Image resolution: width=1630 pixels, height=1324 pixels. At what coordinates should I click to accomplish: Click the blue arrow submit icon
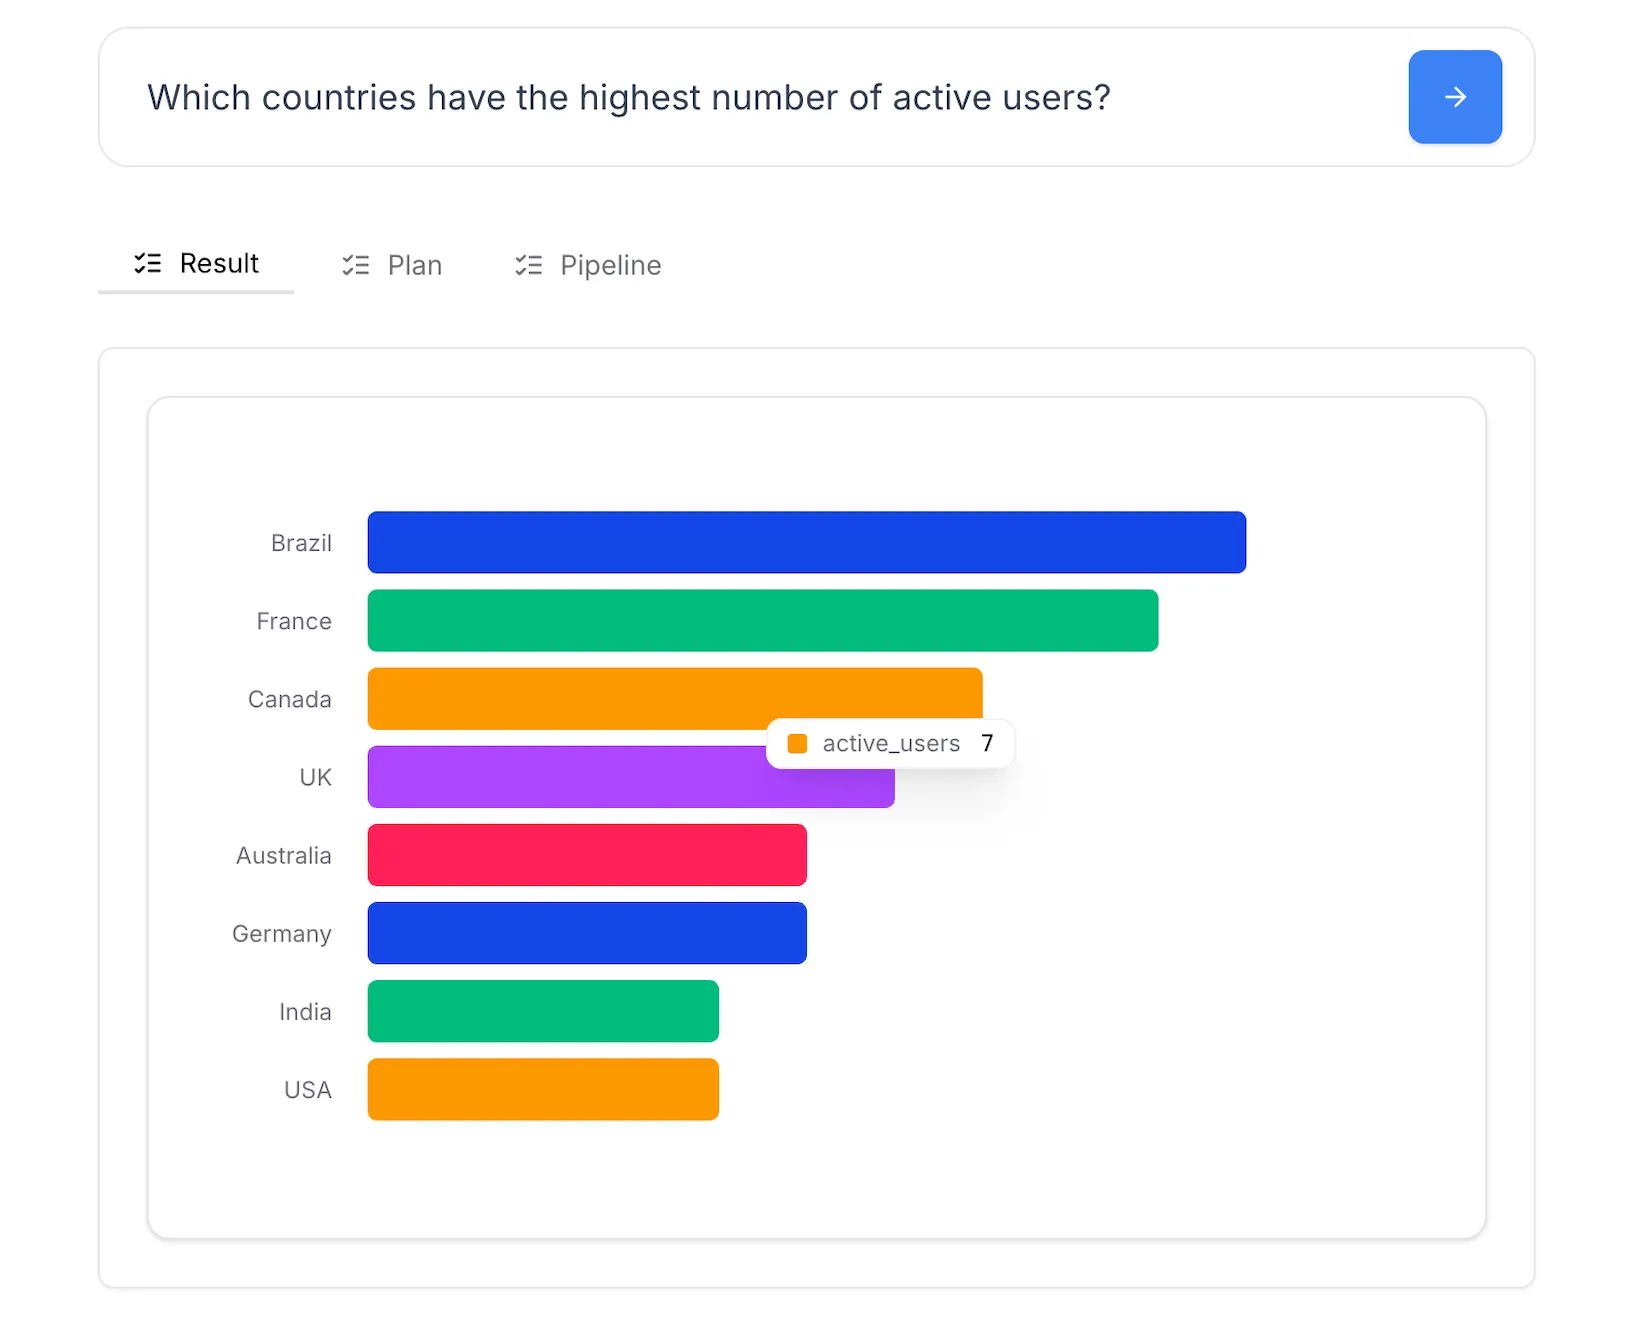[x=1455, y=97]
